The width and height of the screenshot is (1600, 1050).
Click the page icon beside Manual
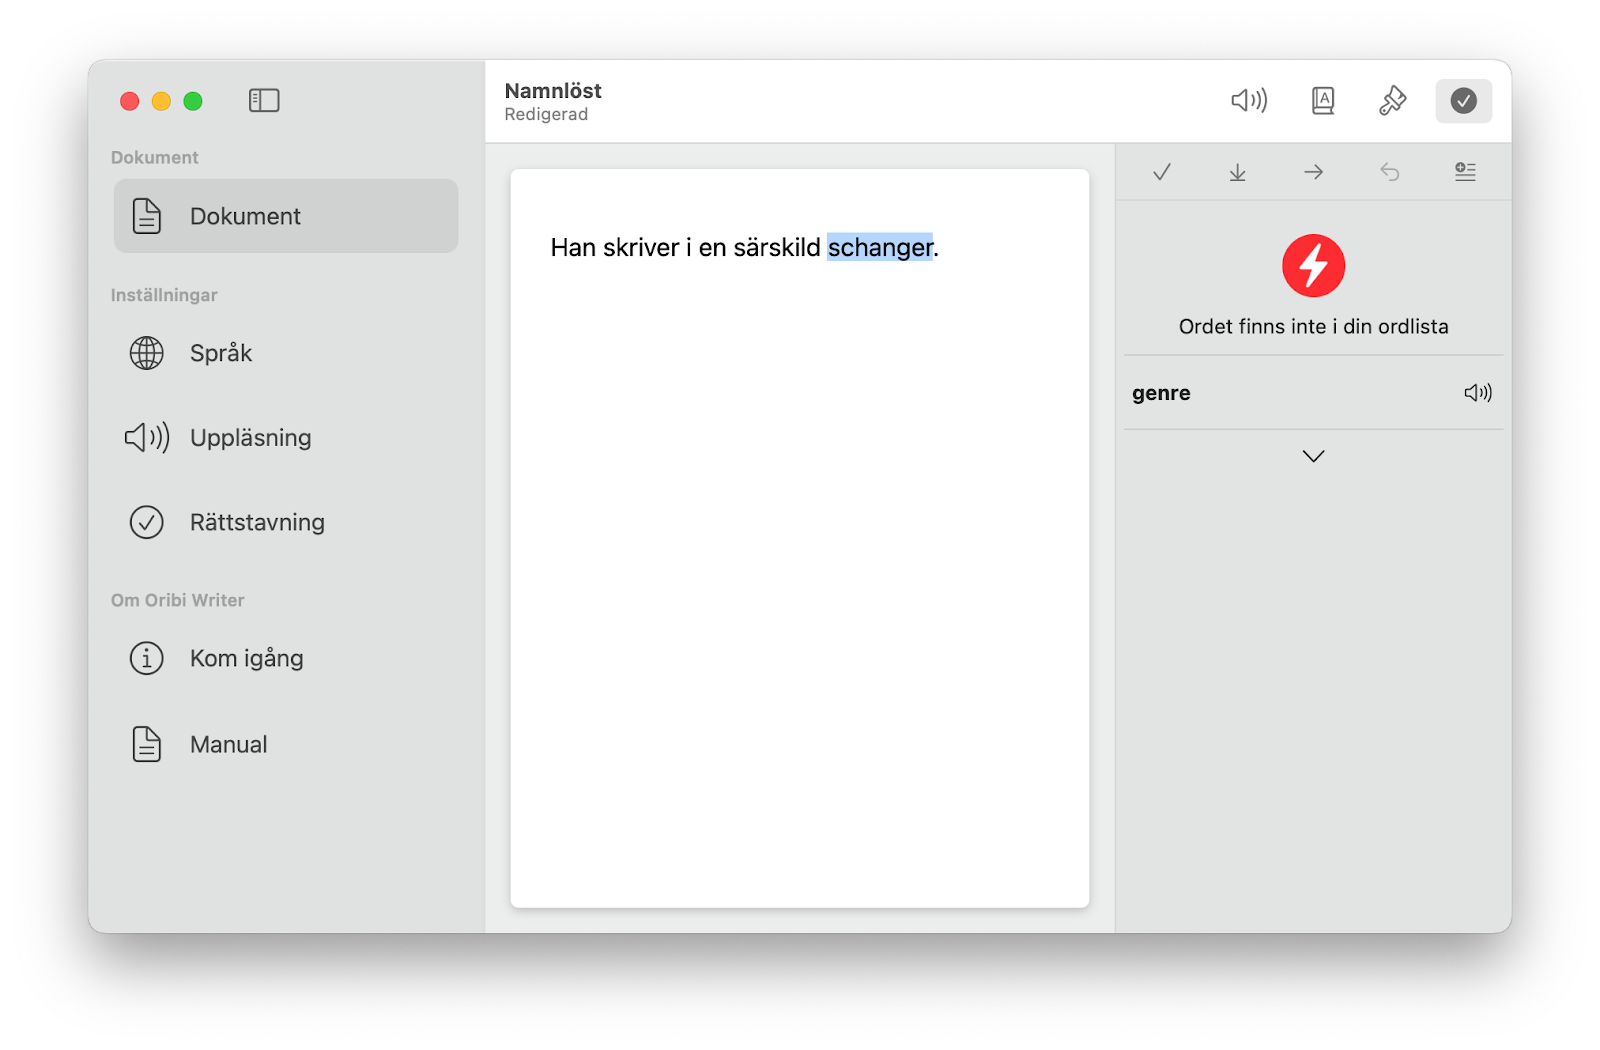[x=147, y=744]
